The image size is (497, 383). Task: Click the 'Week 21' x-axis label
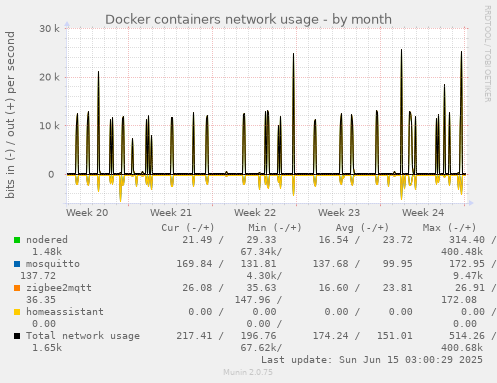[x=171, y=213]
